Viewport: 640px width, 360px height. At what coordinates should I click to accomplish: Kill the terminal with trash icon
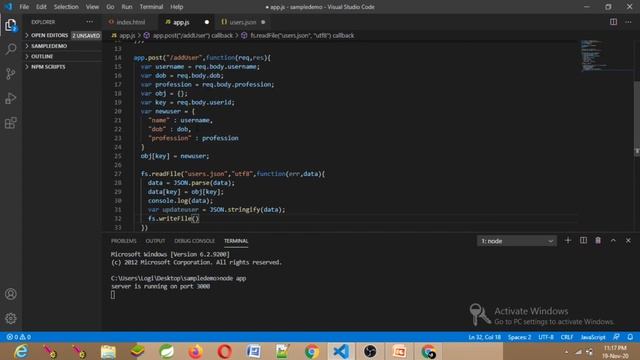(x=598, y=241)
